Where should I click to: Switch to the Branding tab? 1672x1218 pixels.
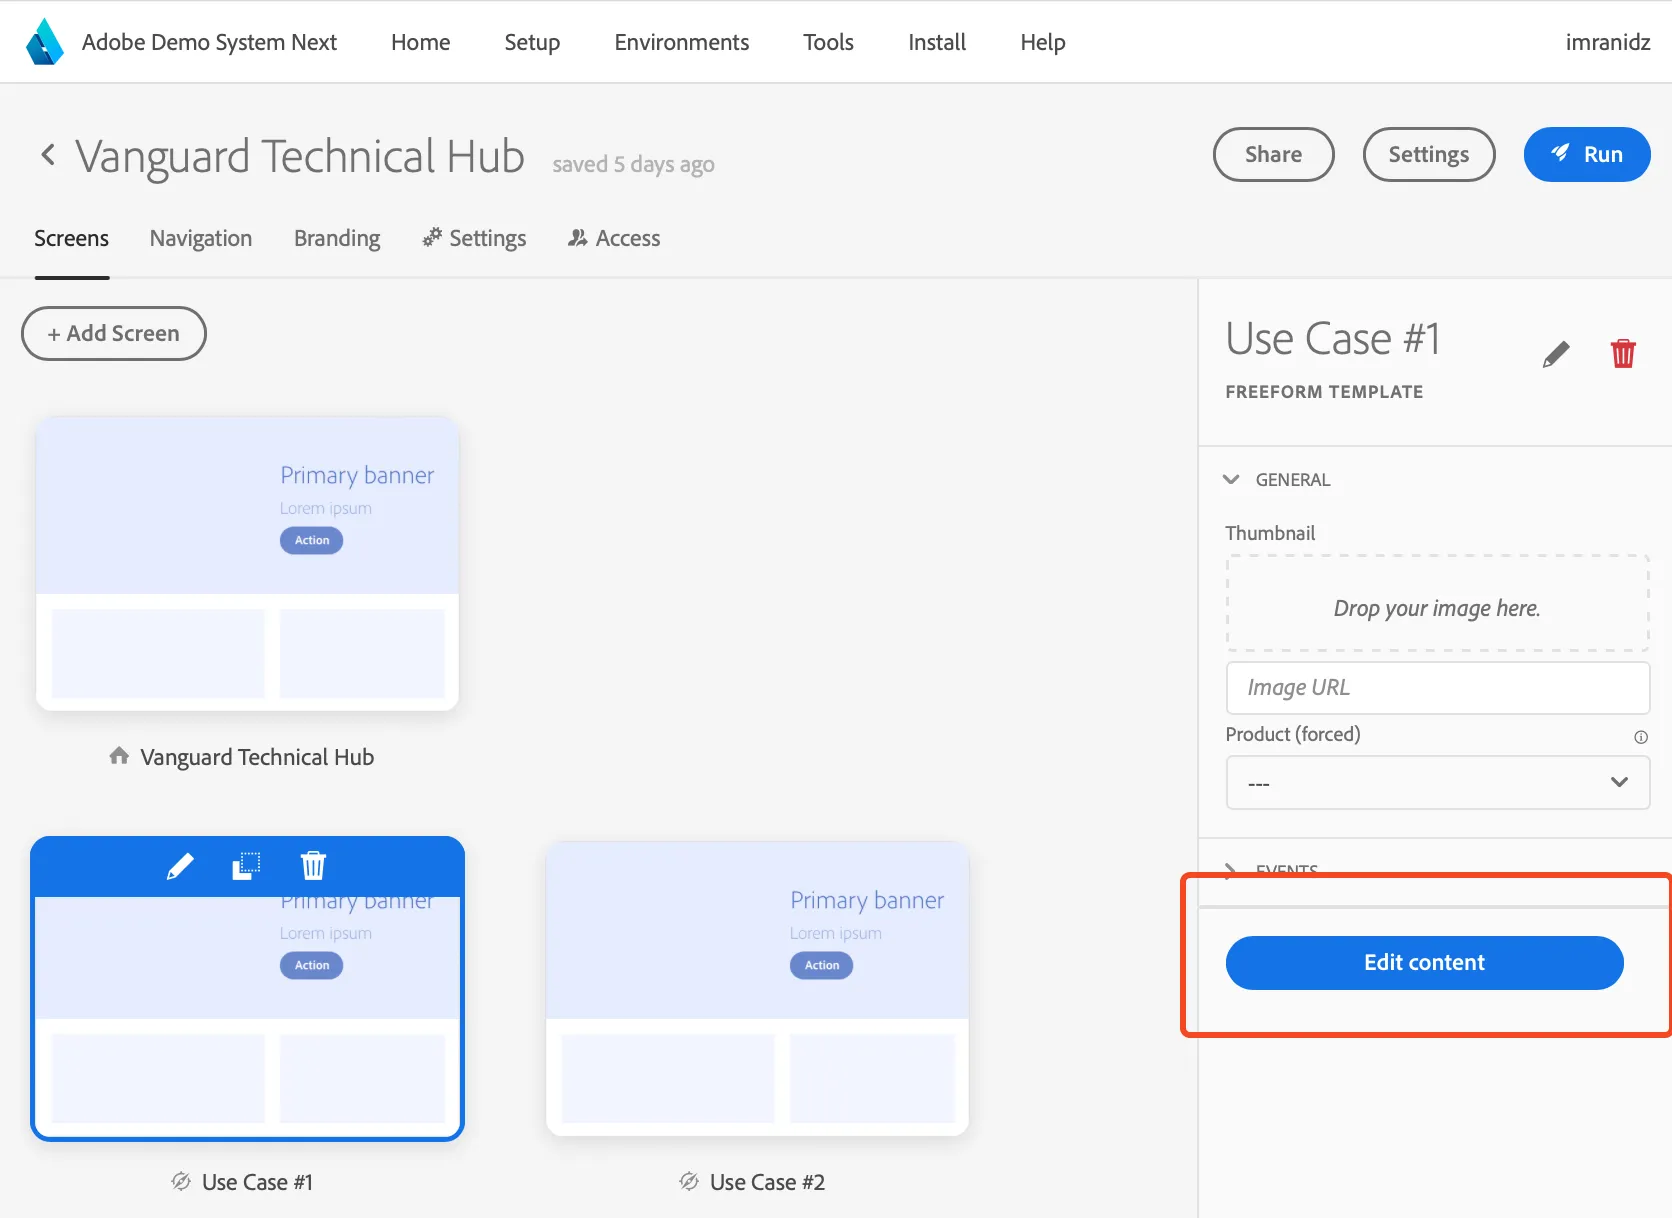pyautogui.click(x=337, y=238)
